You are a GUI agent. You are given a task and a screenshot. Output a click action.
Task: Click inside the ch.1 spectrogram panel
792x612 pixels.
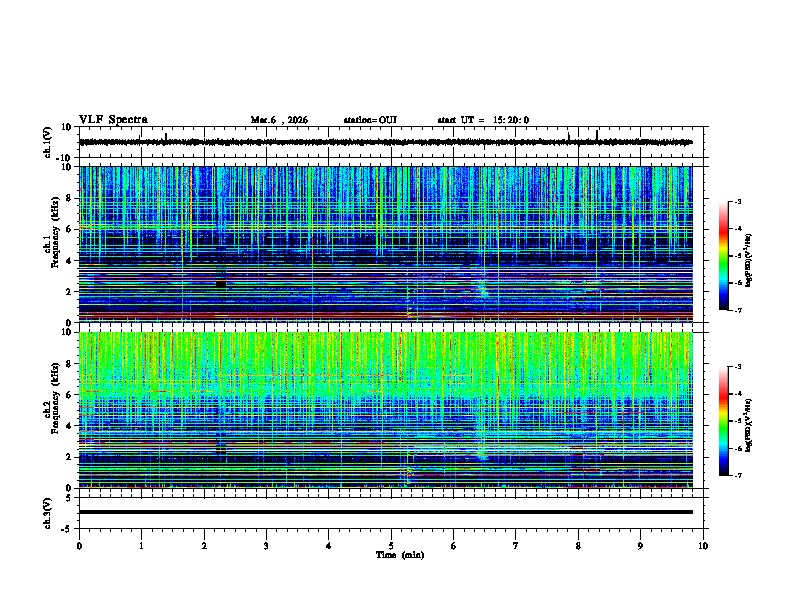coord(385,244)
